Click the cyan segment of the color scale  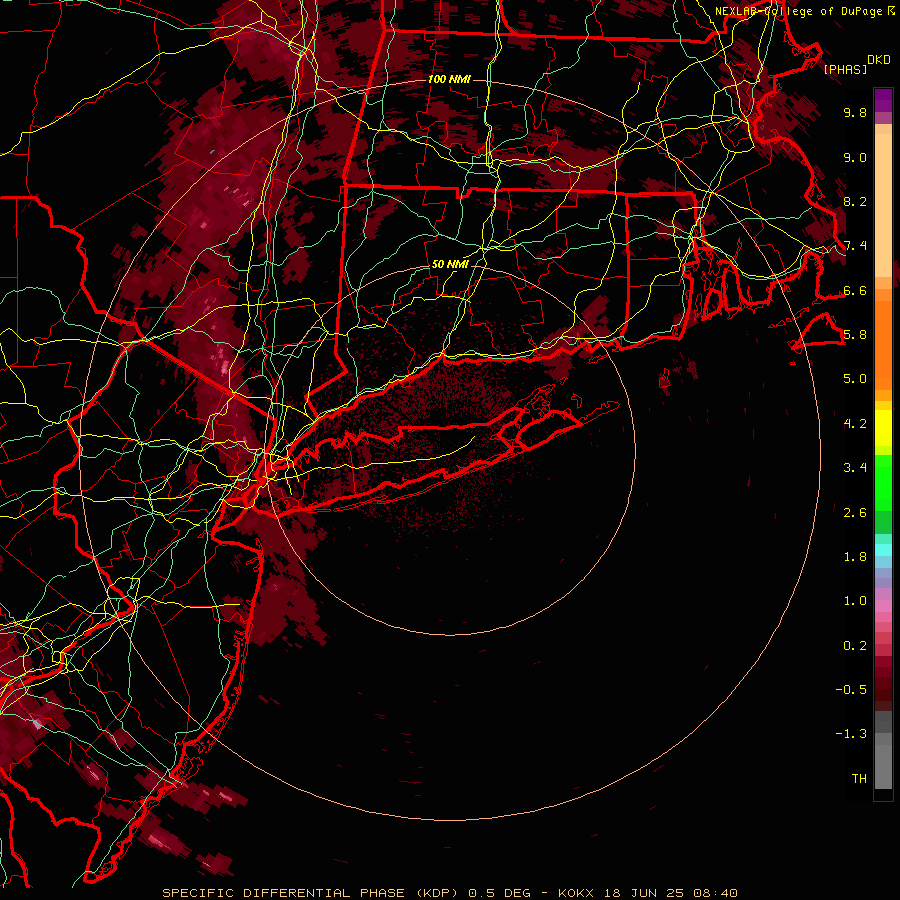pyautogui.click(x=883, y=550)
